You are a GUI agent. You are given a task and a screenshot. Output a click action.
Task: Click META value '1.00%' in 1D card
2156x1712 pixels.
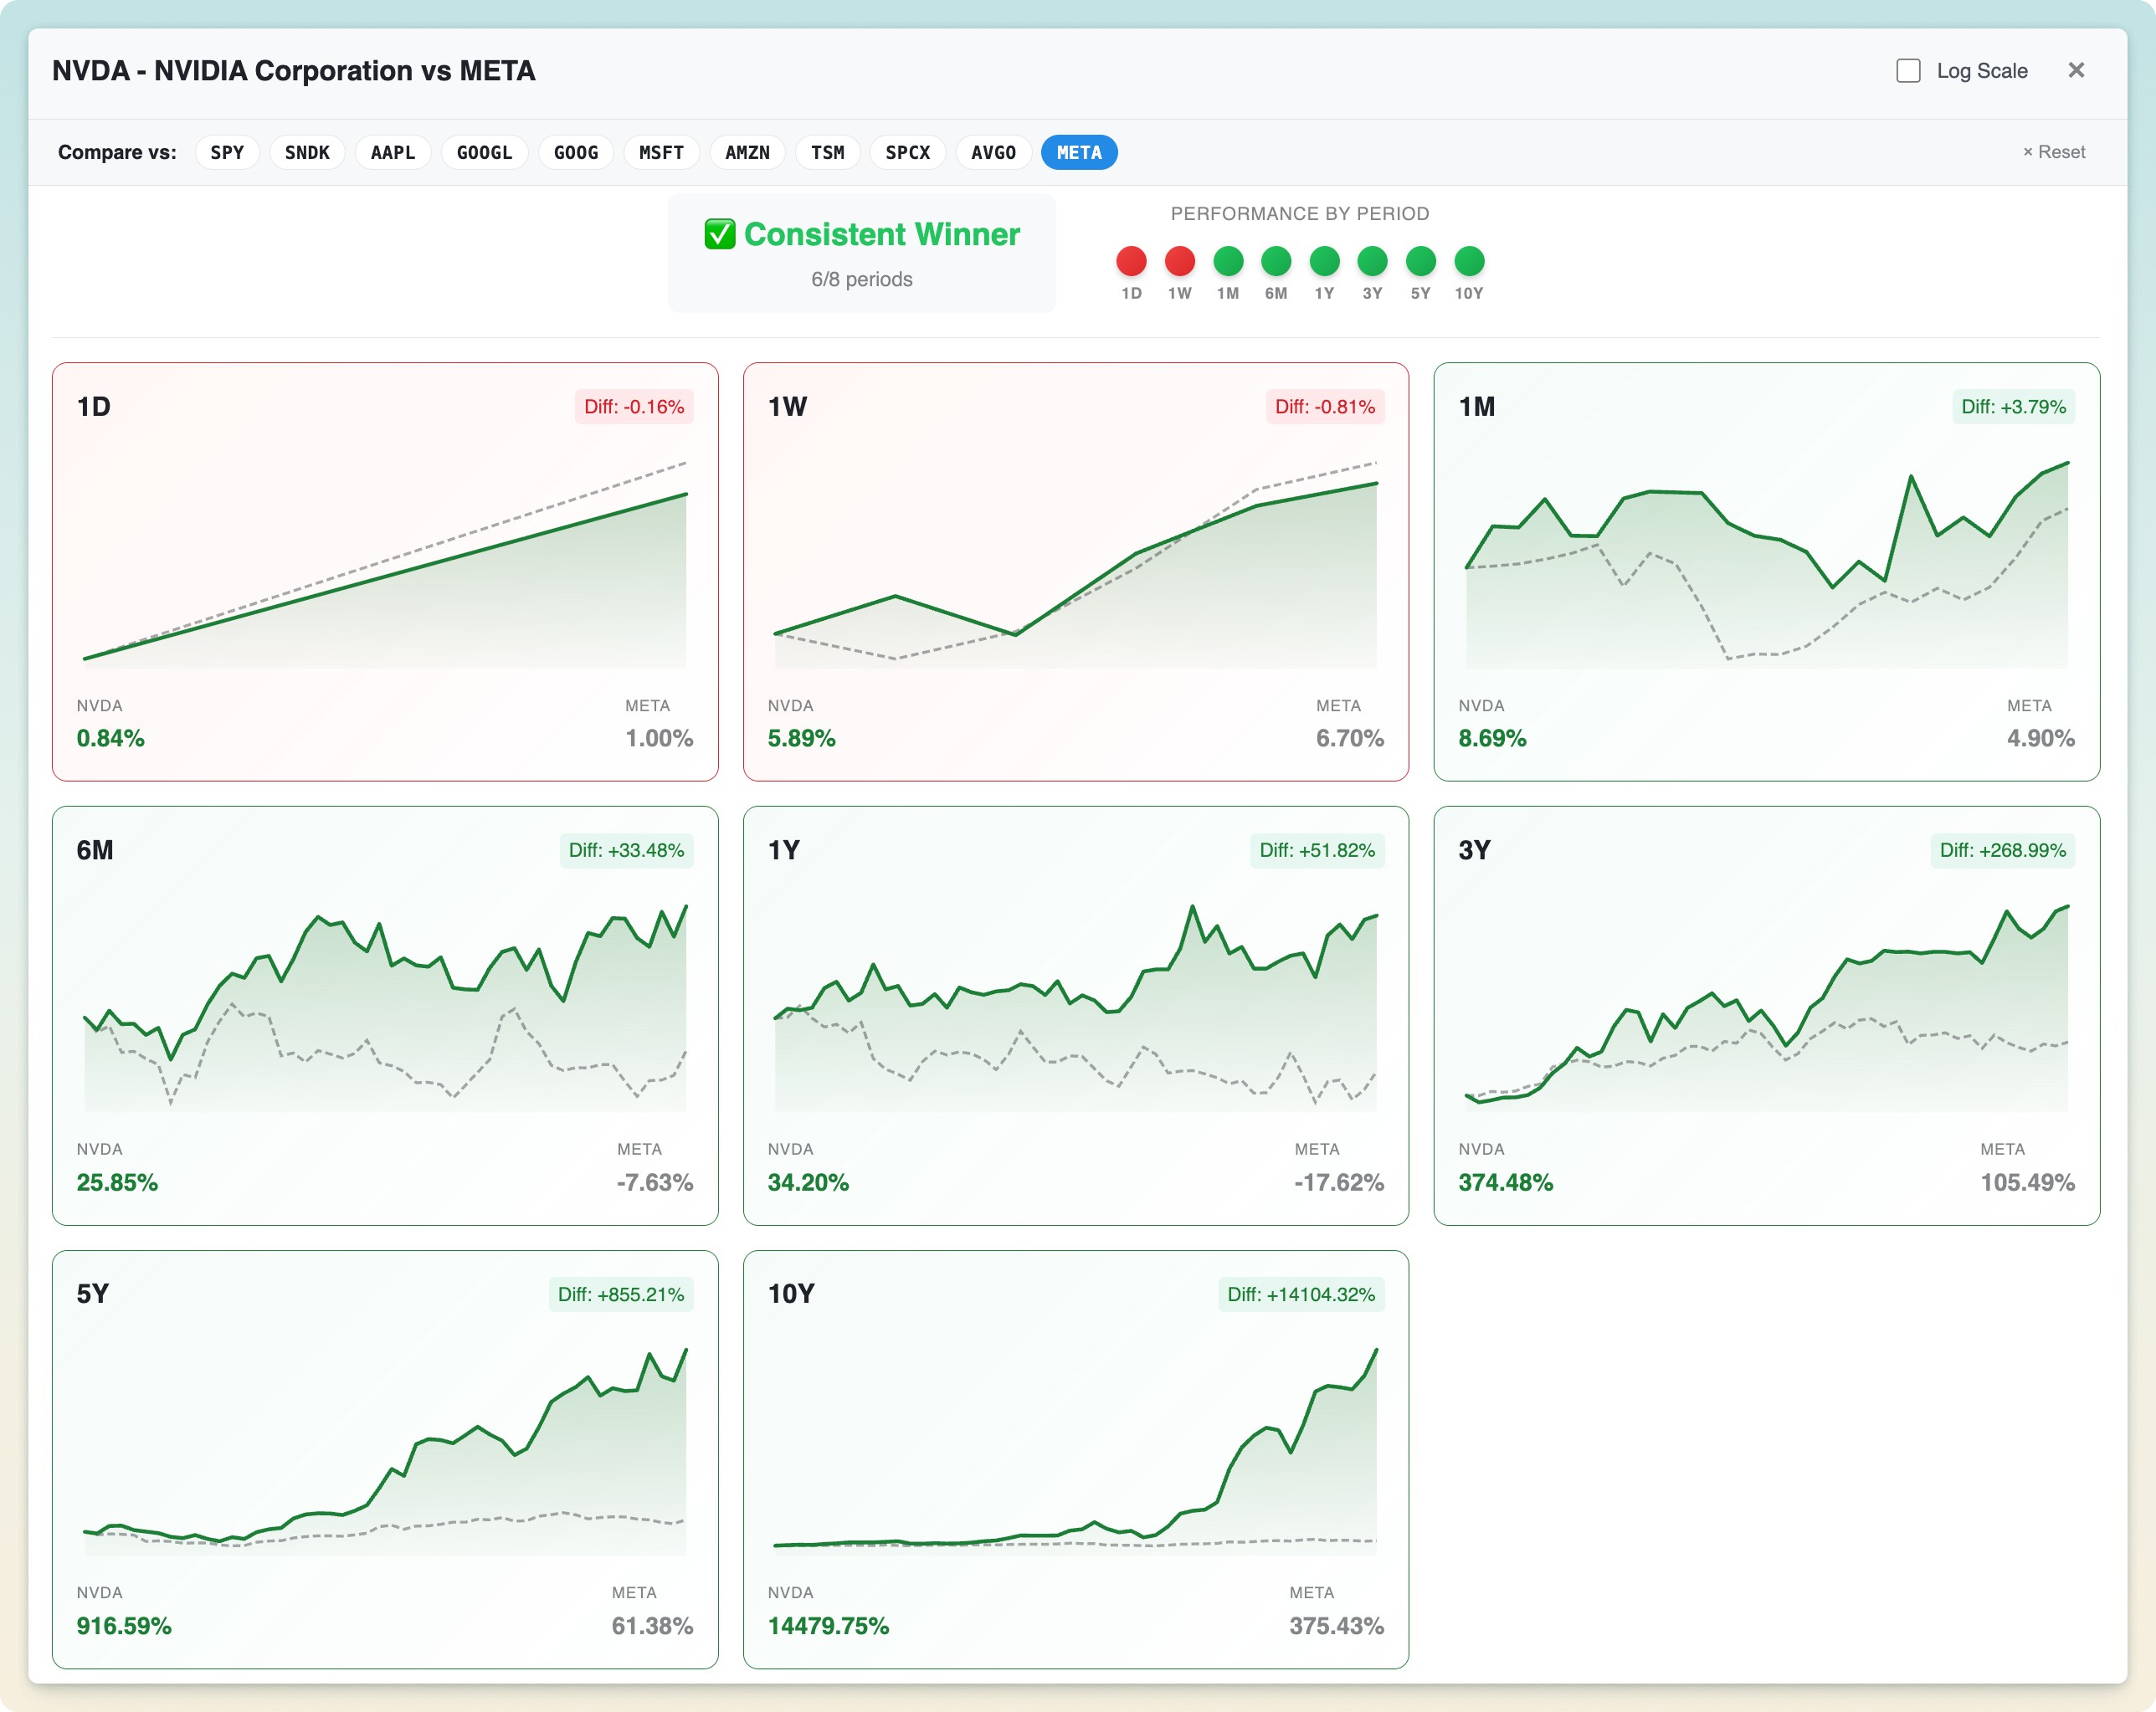(x=659, y=738)
